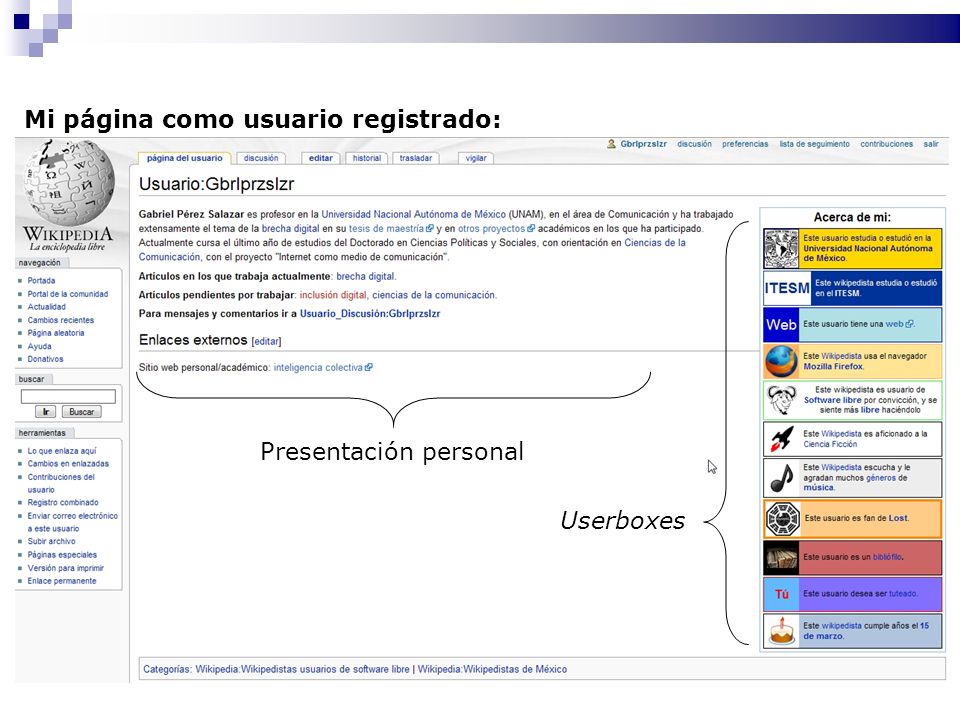Click the 'Ir' search button
960x720 pixels.
click(46, 412)
